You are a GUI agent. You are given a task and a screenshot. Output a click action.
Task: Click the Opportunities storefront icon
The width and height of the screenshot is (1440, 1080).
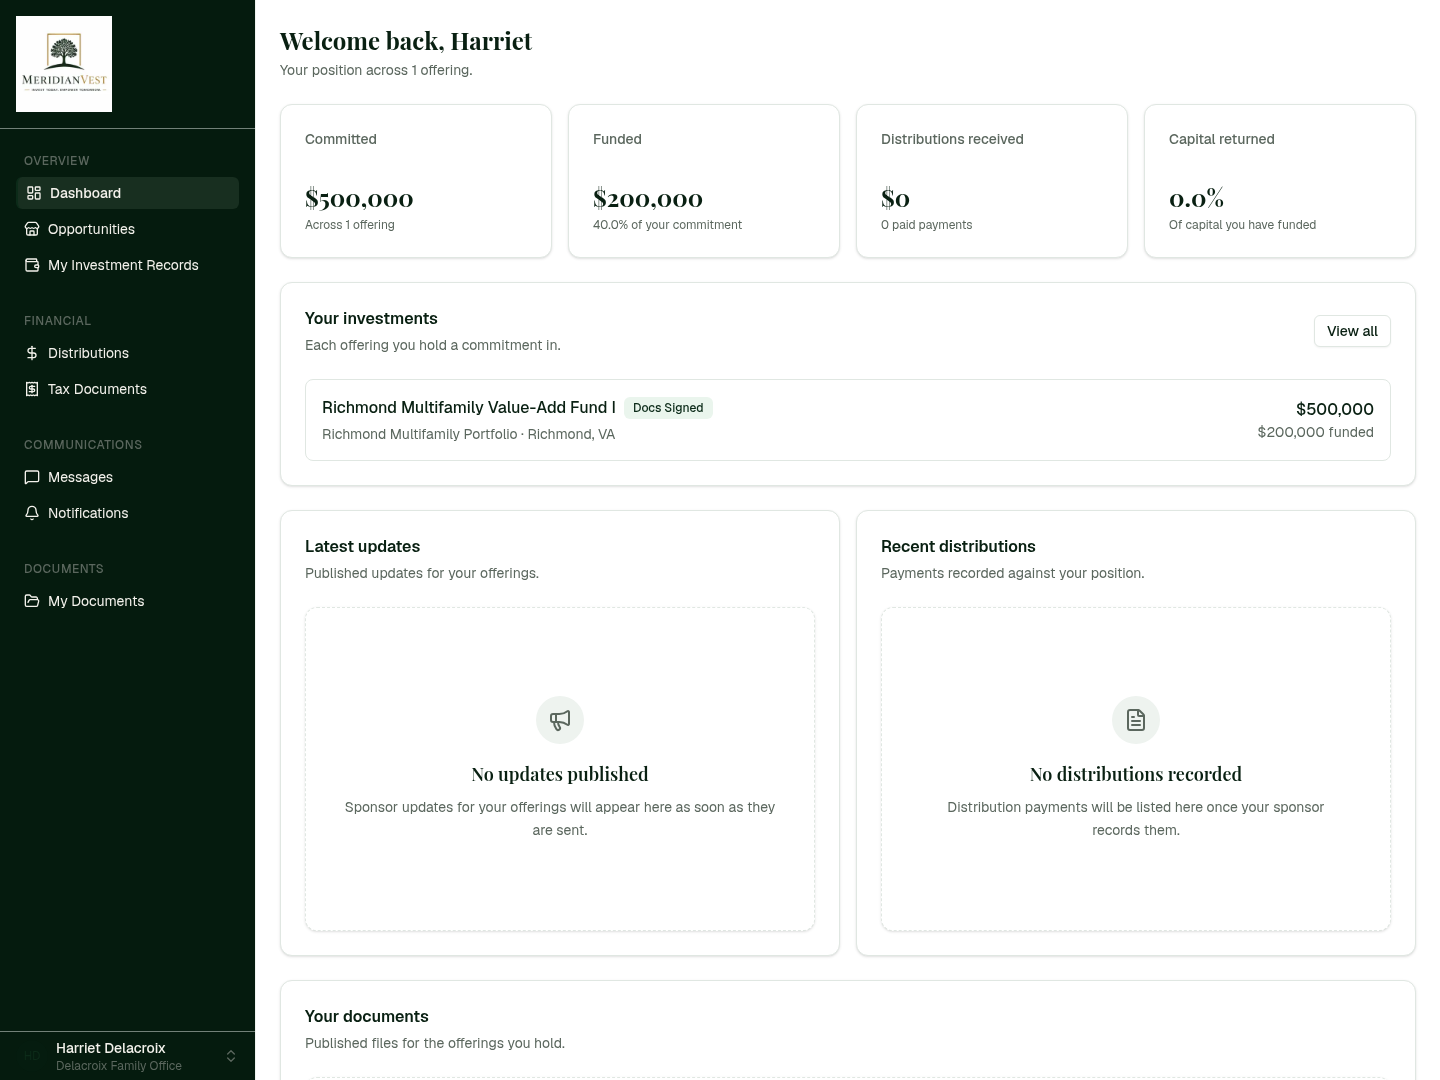click(x=32, y=229)
